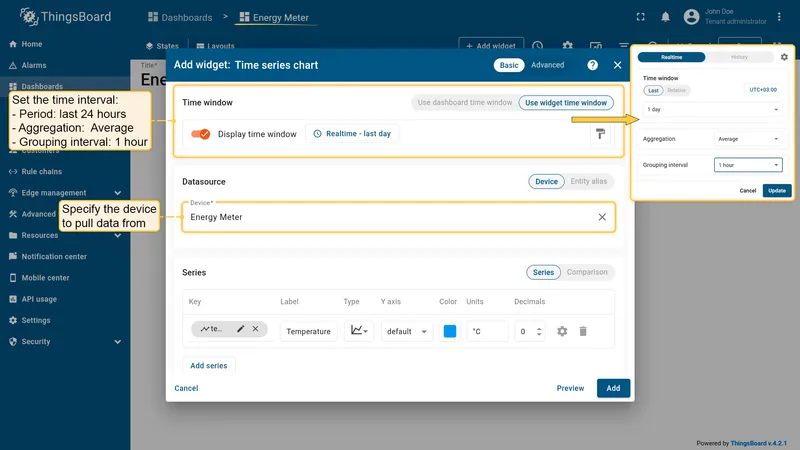The height and width of the screenshot is (450, 800).
Task: Clear the Energy Meter device field
Action: (602, 217)
